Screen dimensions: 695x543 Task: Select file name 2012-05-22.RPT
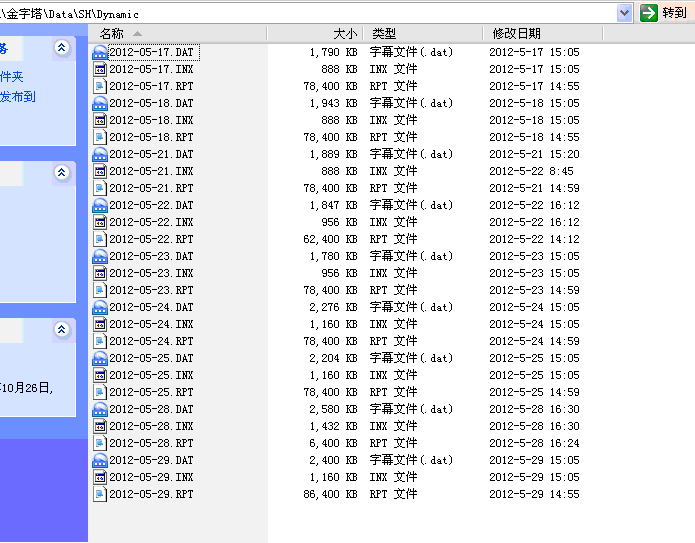(152, 239)
